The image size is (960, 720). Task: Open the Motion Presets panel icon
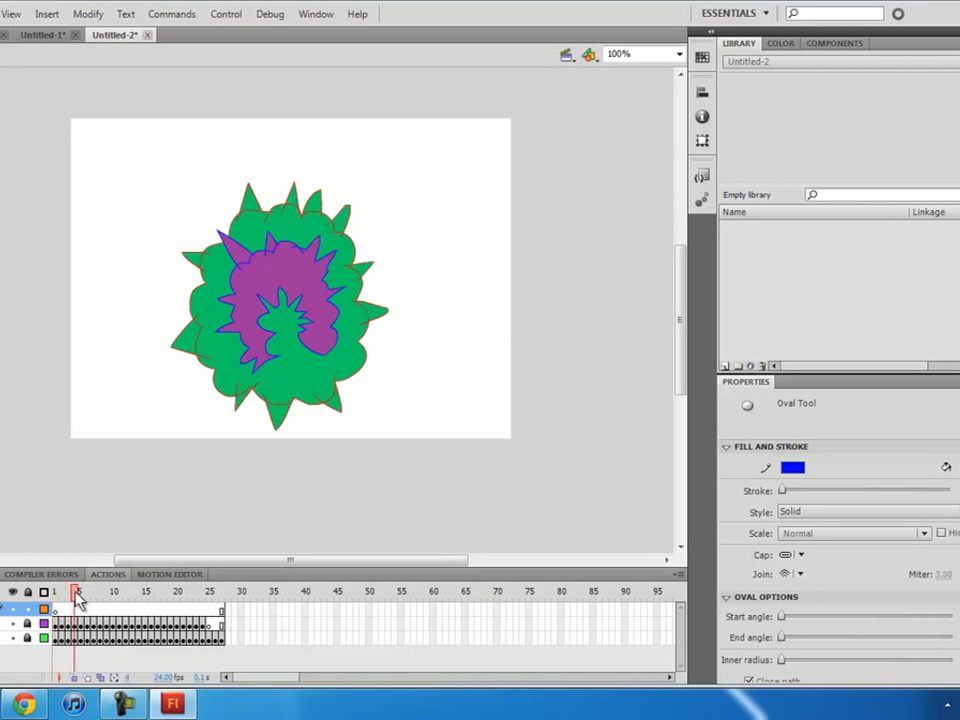point(702,200)
